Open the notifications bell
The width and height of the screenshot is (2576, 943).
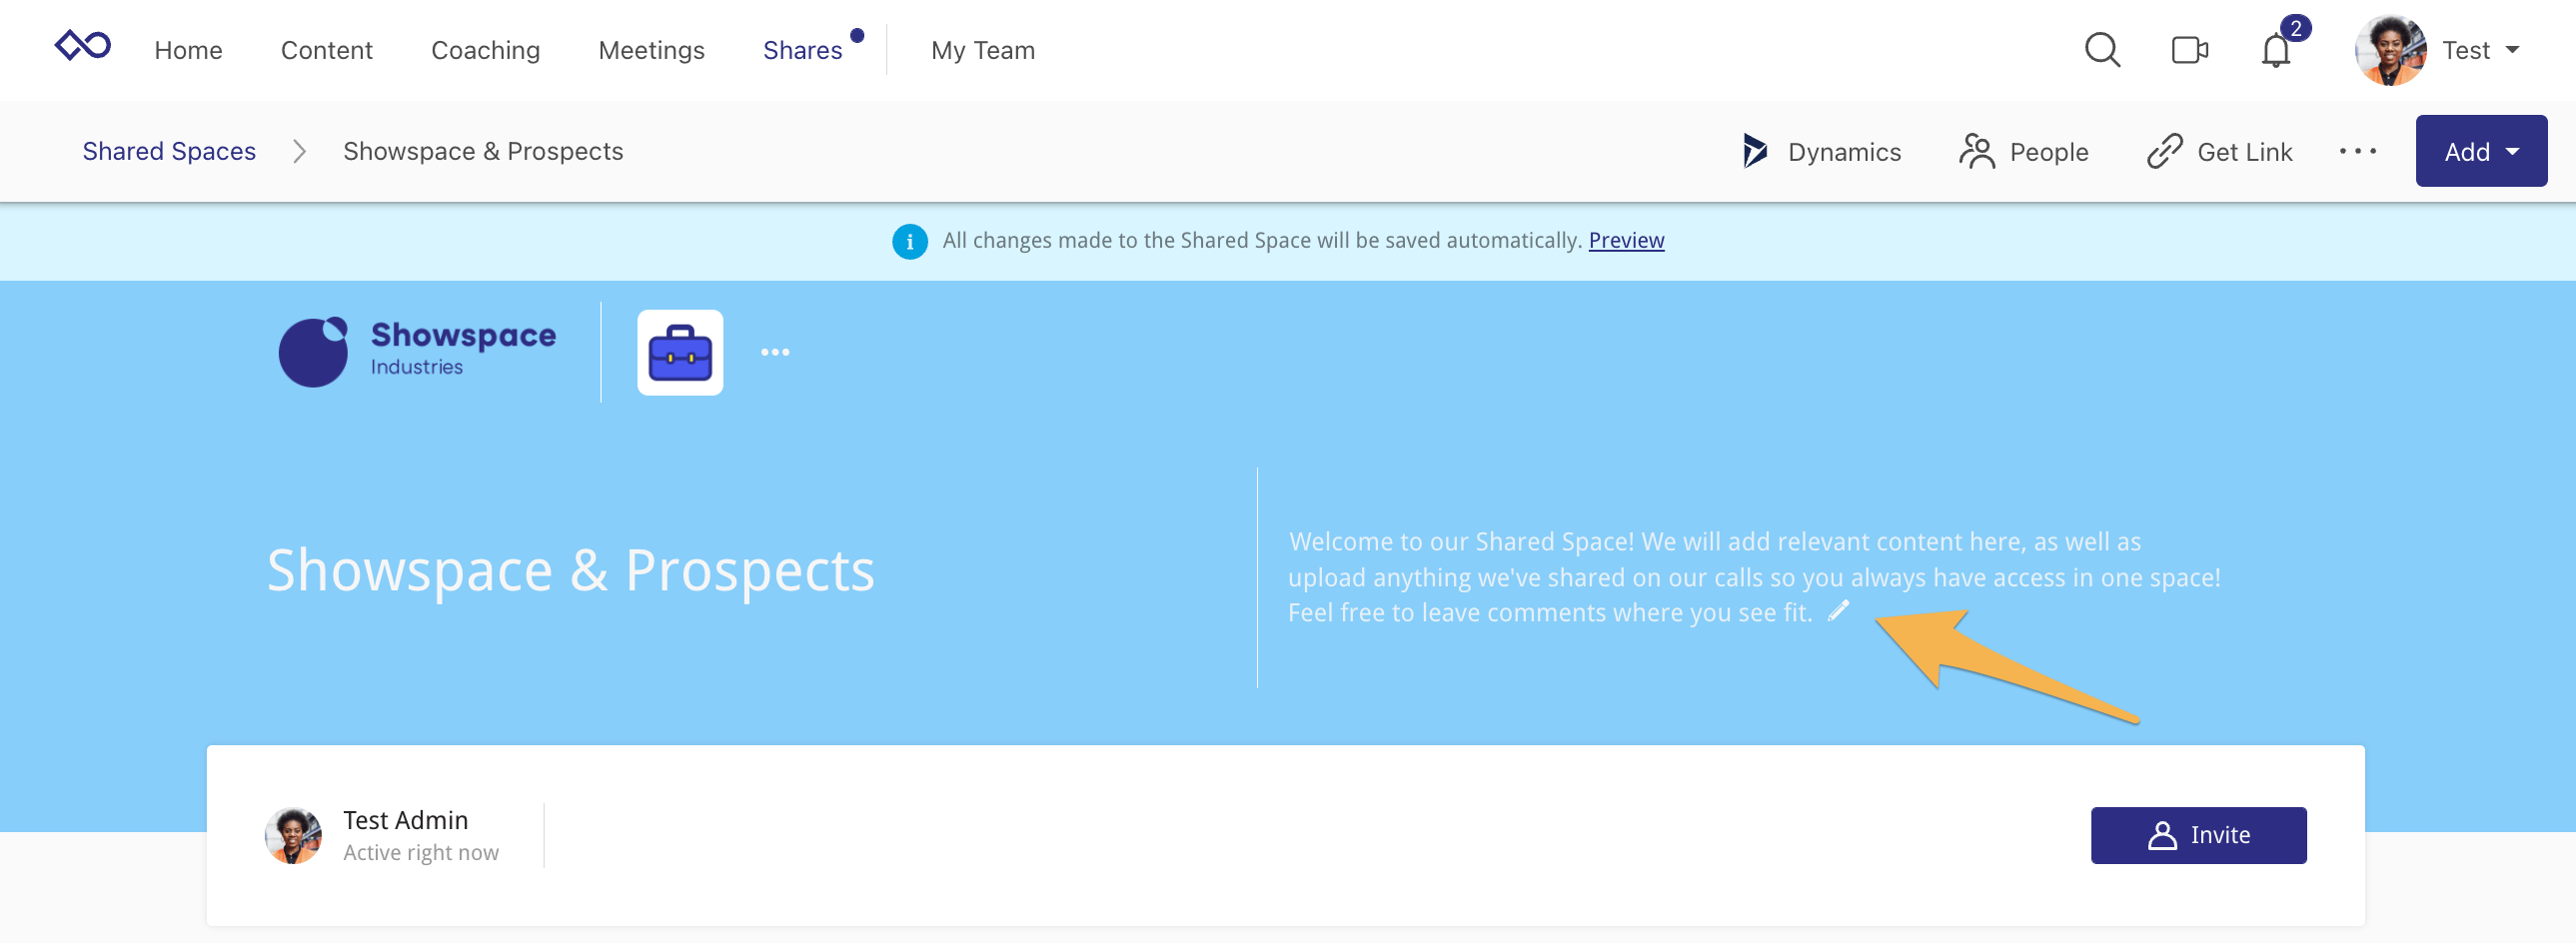click(x=2276, y=51)
